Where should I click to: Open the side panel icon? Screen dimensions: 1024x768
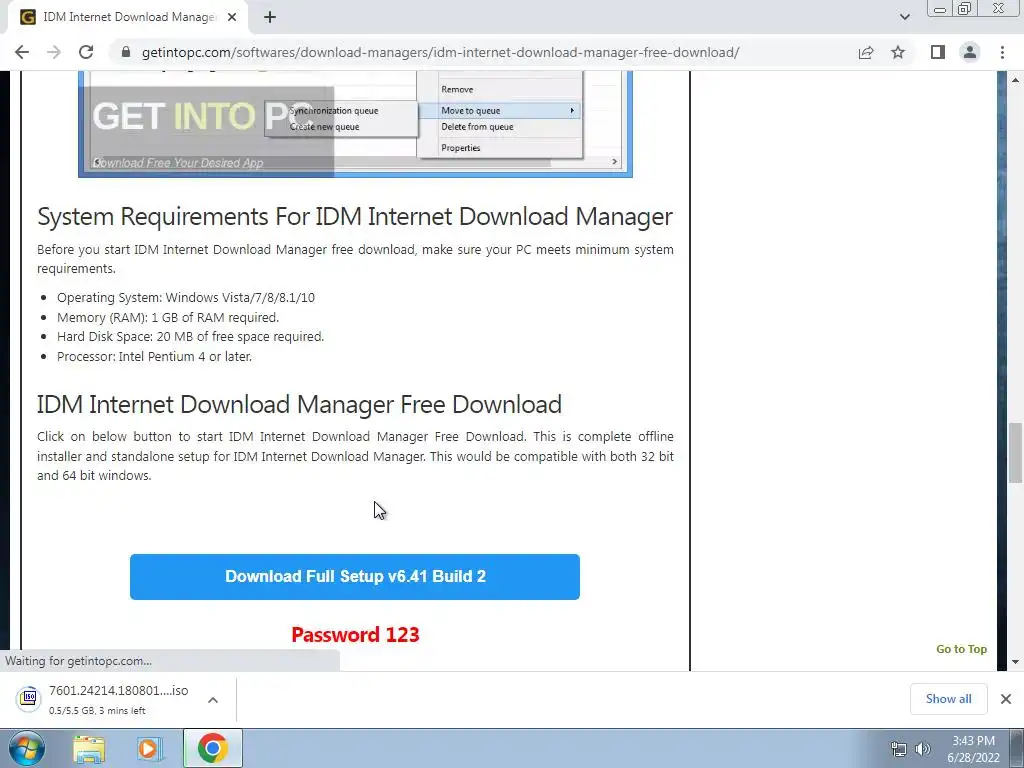[938, 52]
